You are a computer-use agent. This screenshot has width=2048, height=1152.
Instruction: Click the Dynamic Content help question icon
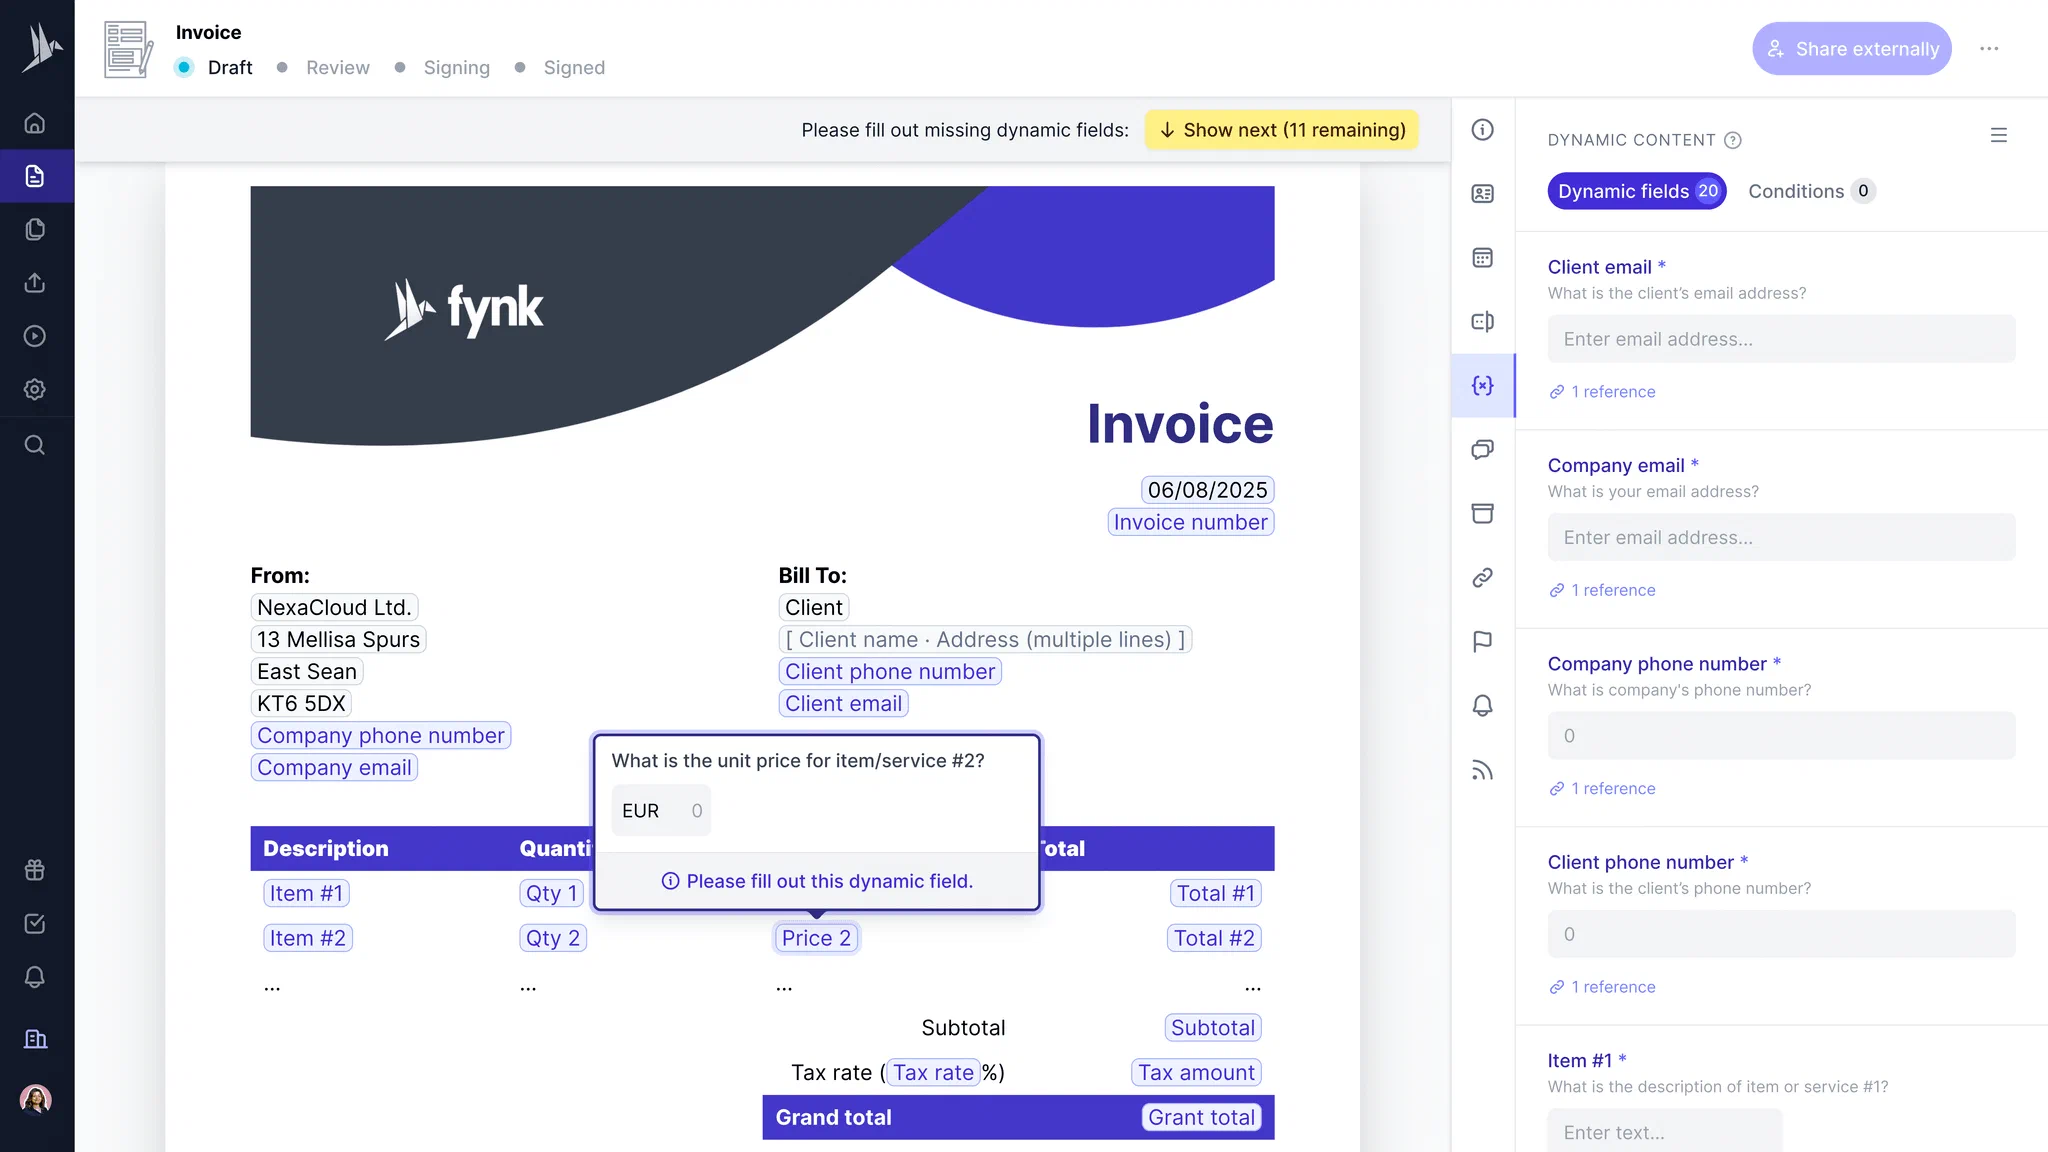(x=1733, y=140)
